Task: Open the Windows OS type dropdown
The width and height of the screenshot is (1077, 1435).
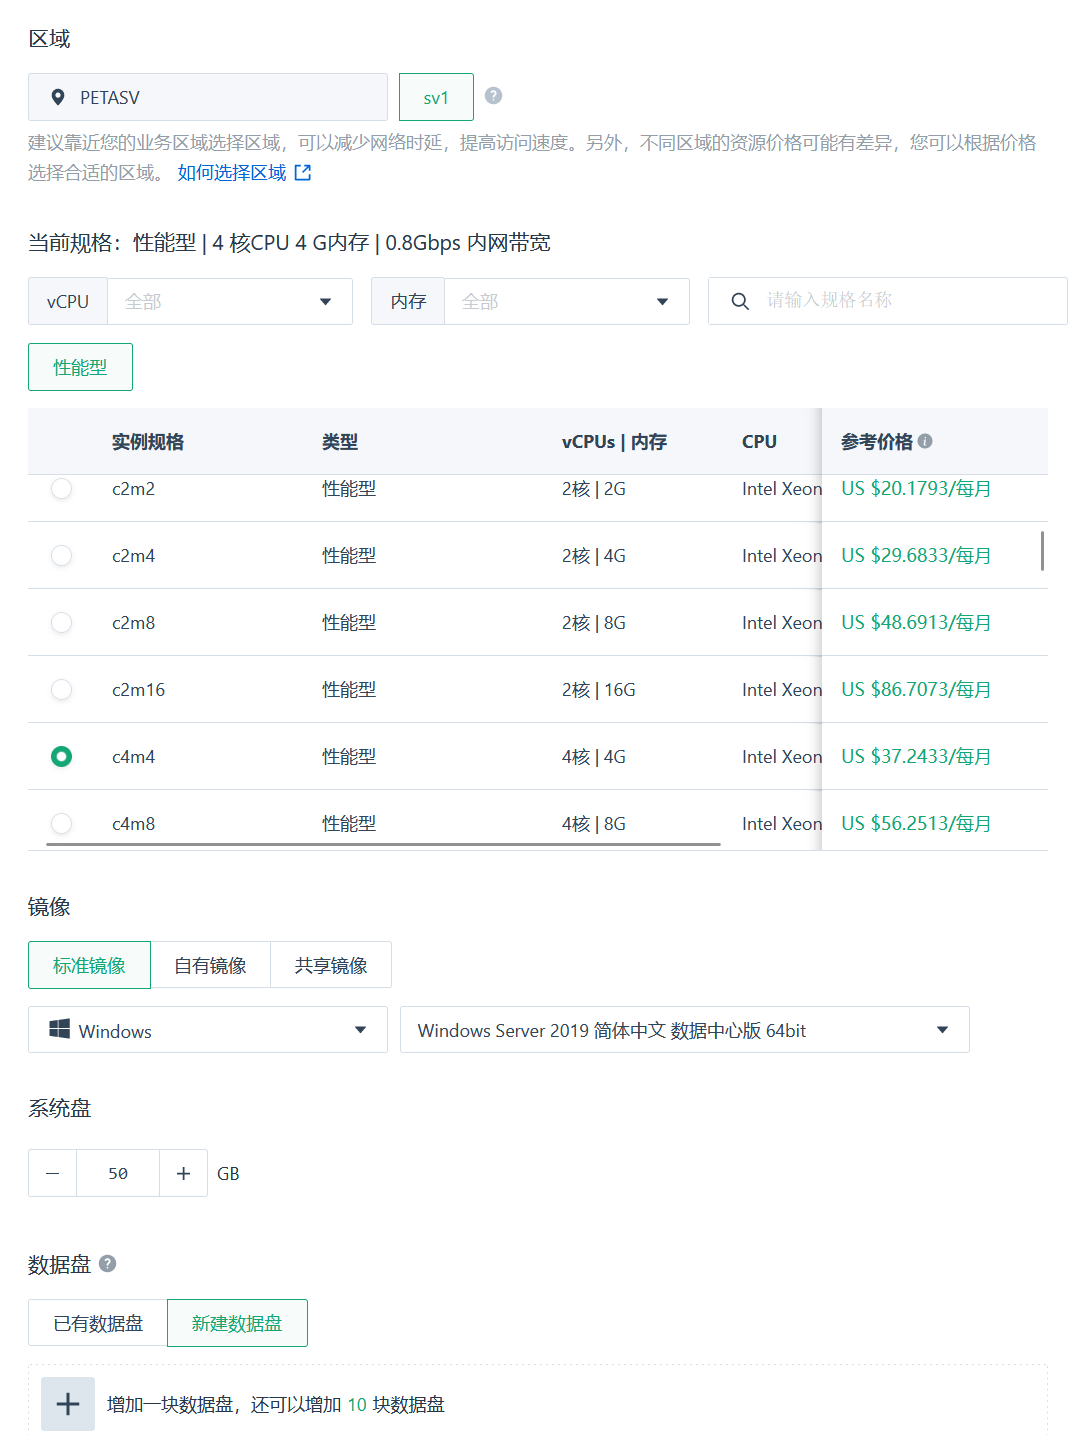Action: (x=208, y=1030)
